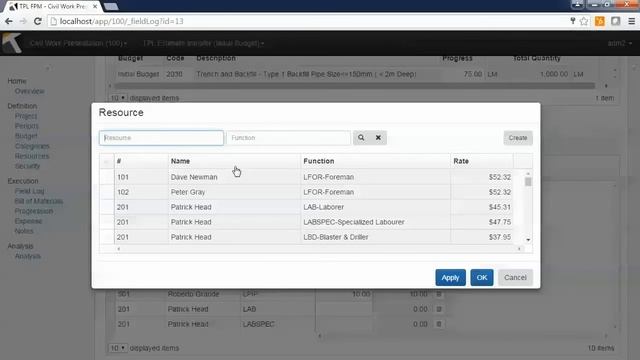Open Expense in the sidebar
Viewport: 640px width, 360px height.
(x=28, y=221)
